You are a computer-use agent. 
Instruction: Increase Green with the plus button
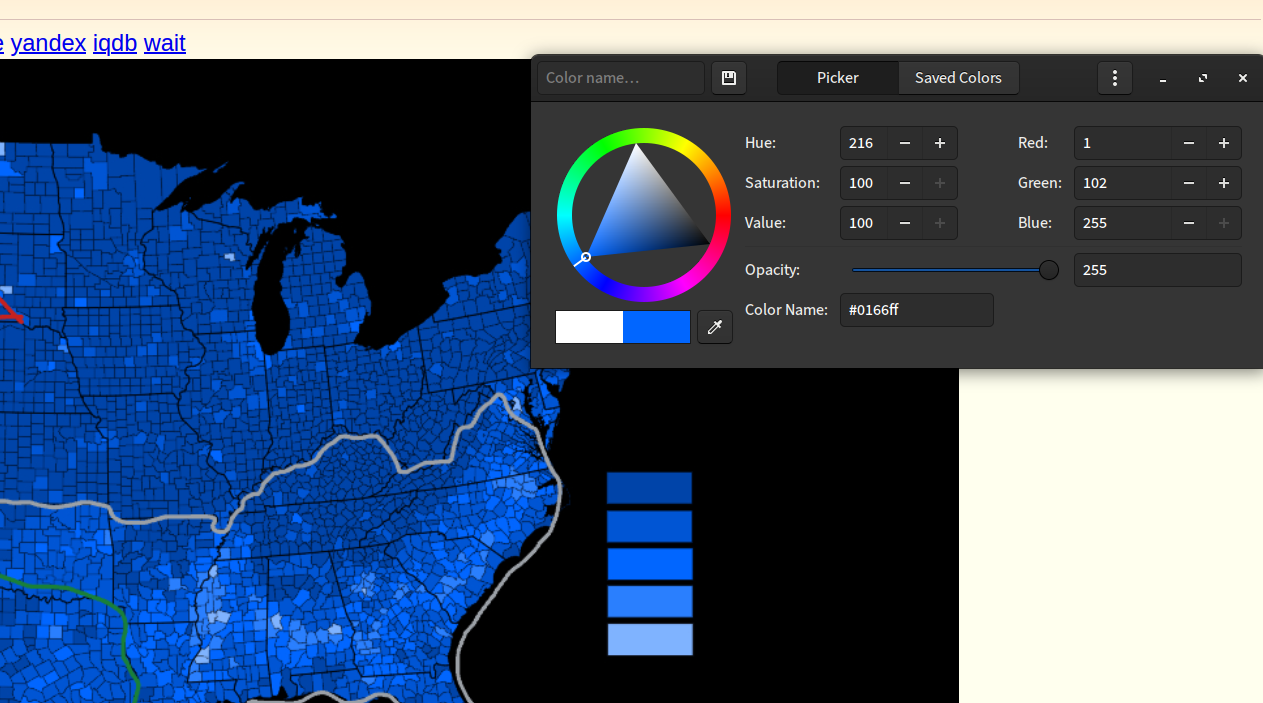(x=1224, y=183)
